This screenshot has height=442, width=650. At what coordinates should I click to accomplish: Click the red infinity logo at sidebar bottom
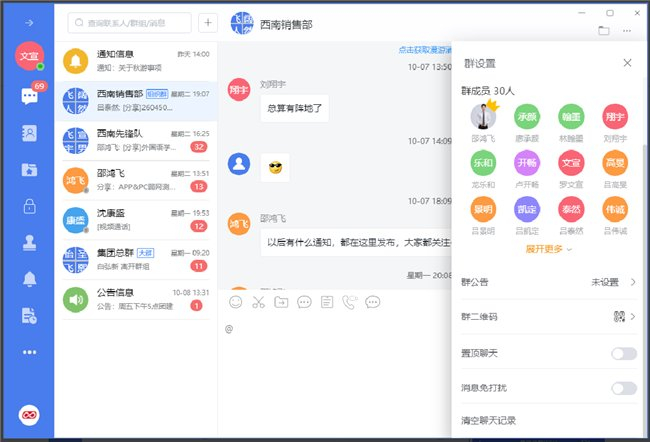[x=29, y=415]
